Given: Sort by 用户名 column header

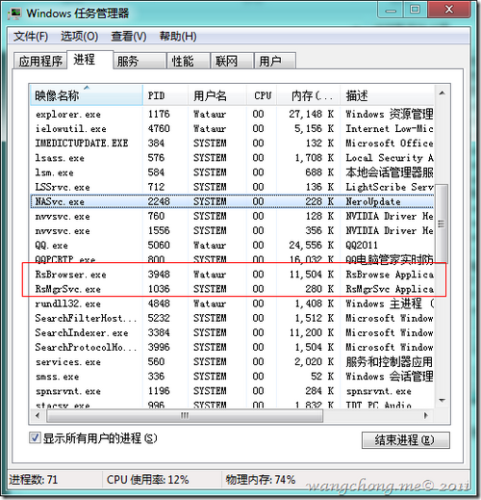Looking at the screenshot, I should click(x=217, y=96).
